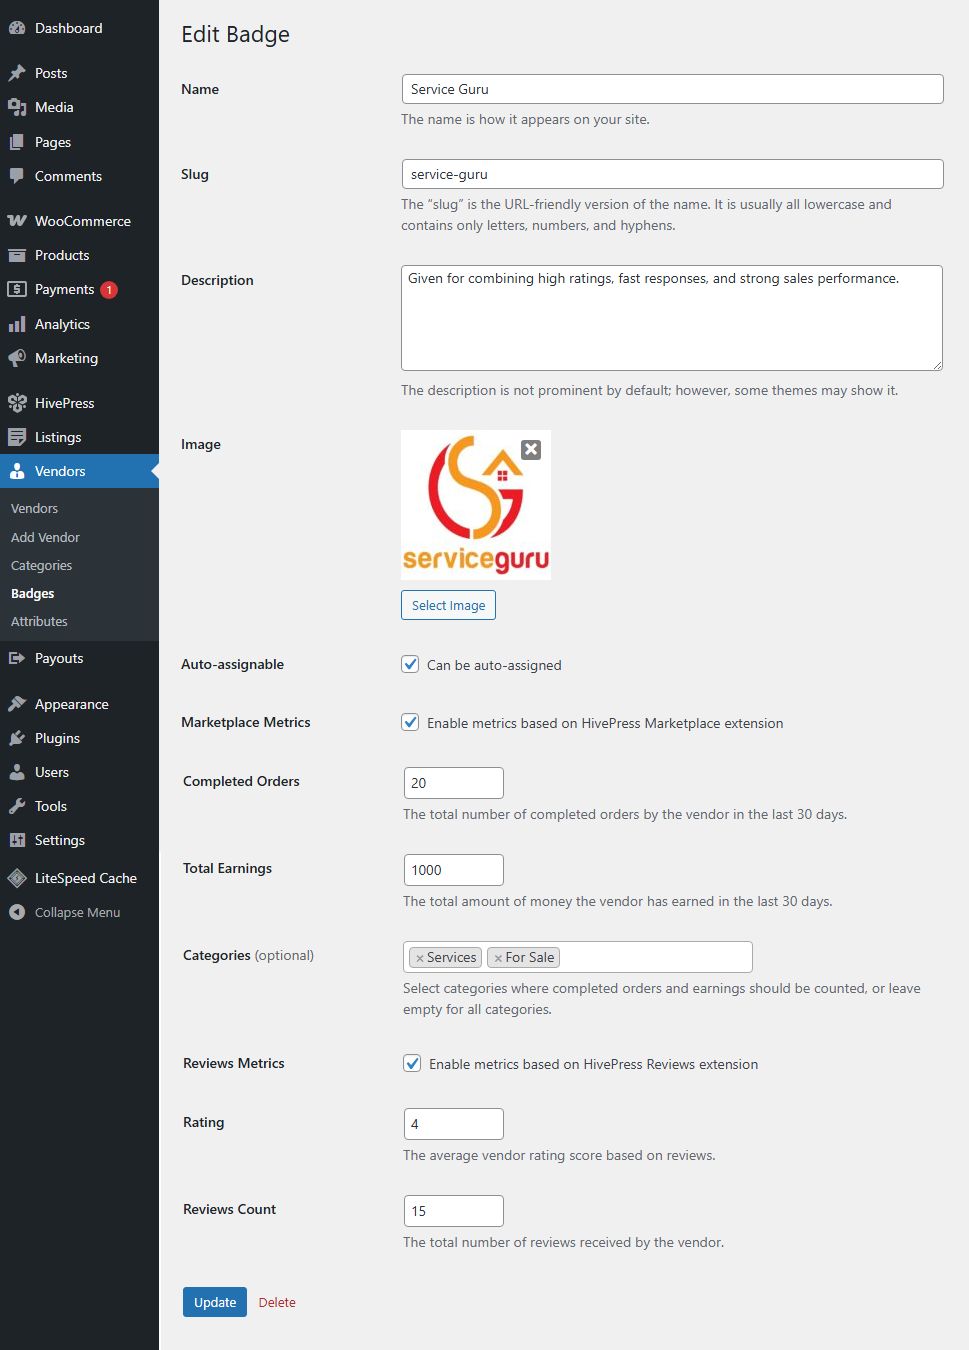The image size is (969, 1350).
Task: Open the Categories submenu item
Action: coord(41,565)
